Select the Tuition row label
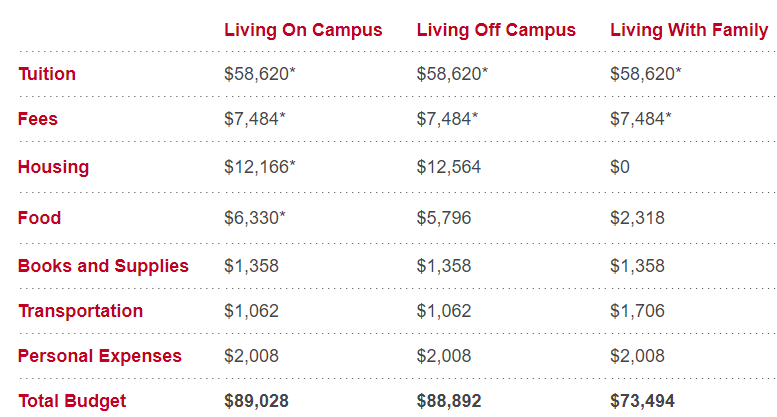Screen dimensions: 777x417 click(47, 74)
